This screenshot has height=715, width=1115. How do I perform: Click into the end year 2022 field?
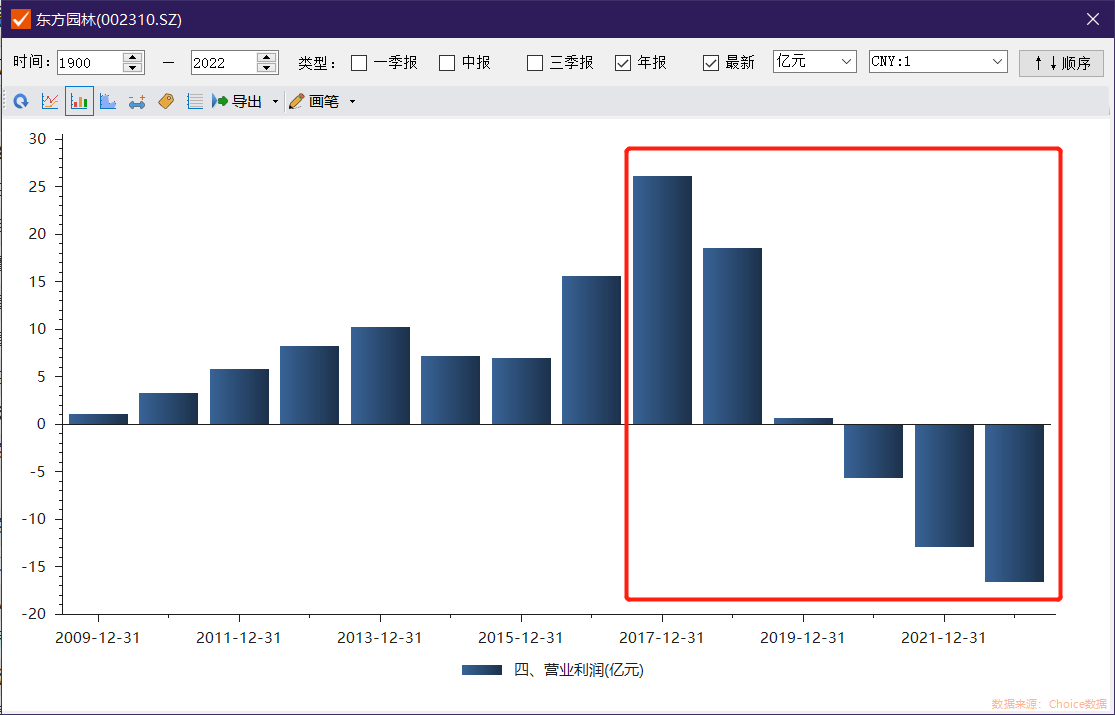click(222, 63)
